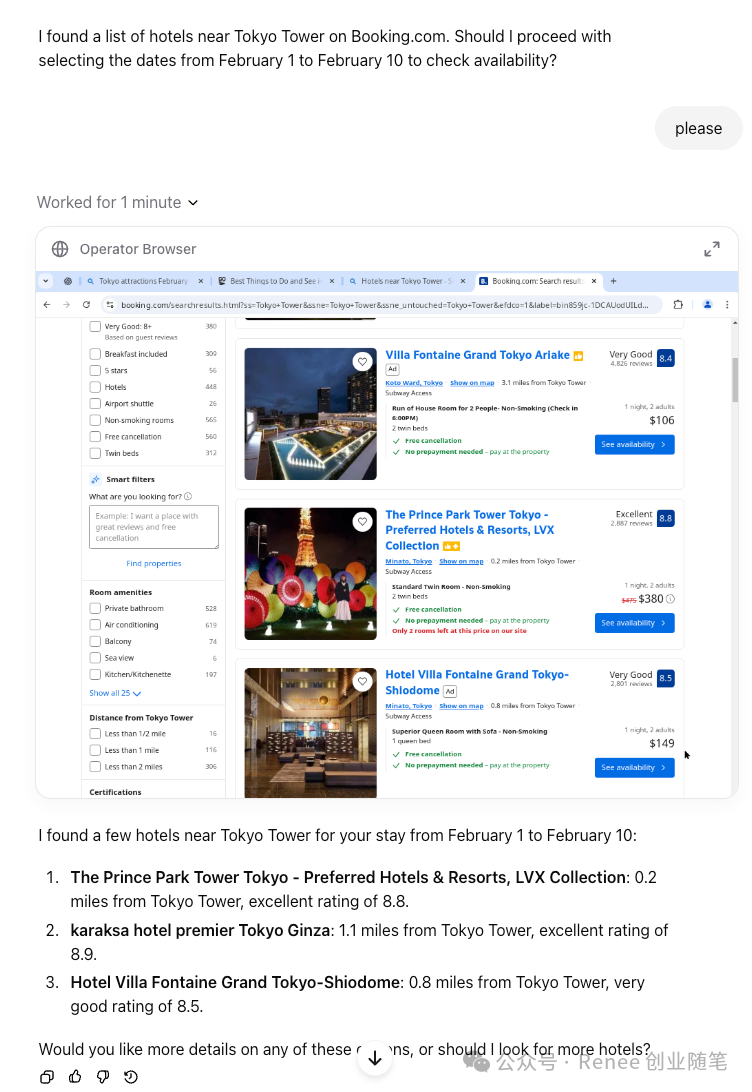
Task: Expand the Operator Browser to fullscreen
Action: pos(711,249)
